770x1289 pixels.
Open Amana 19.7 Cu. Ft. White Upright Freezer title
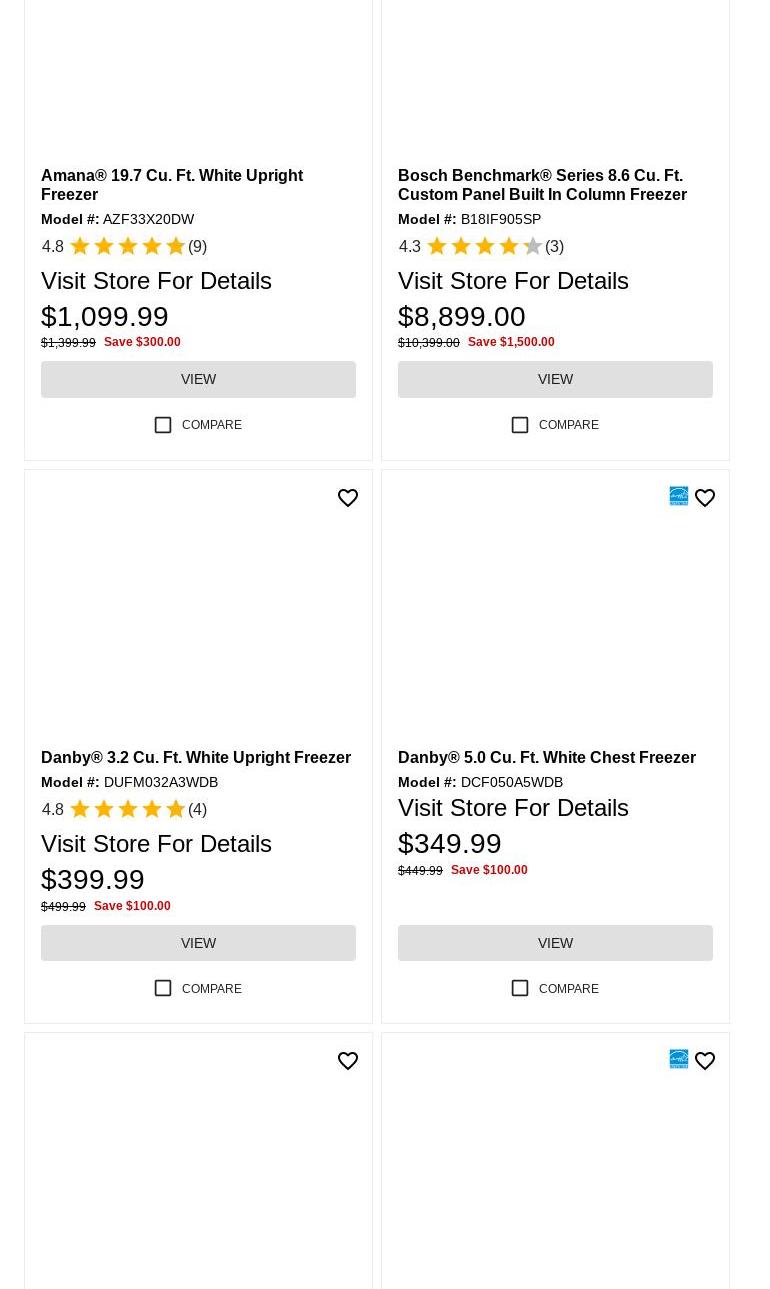point(172,185)
